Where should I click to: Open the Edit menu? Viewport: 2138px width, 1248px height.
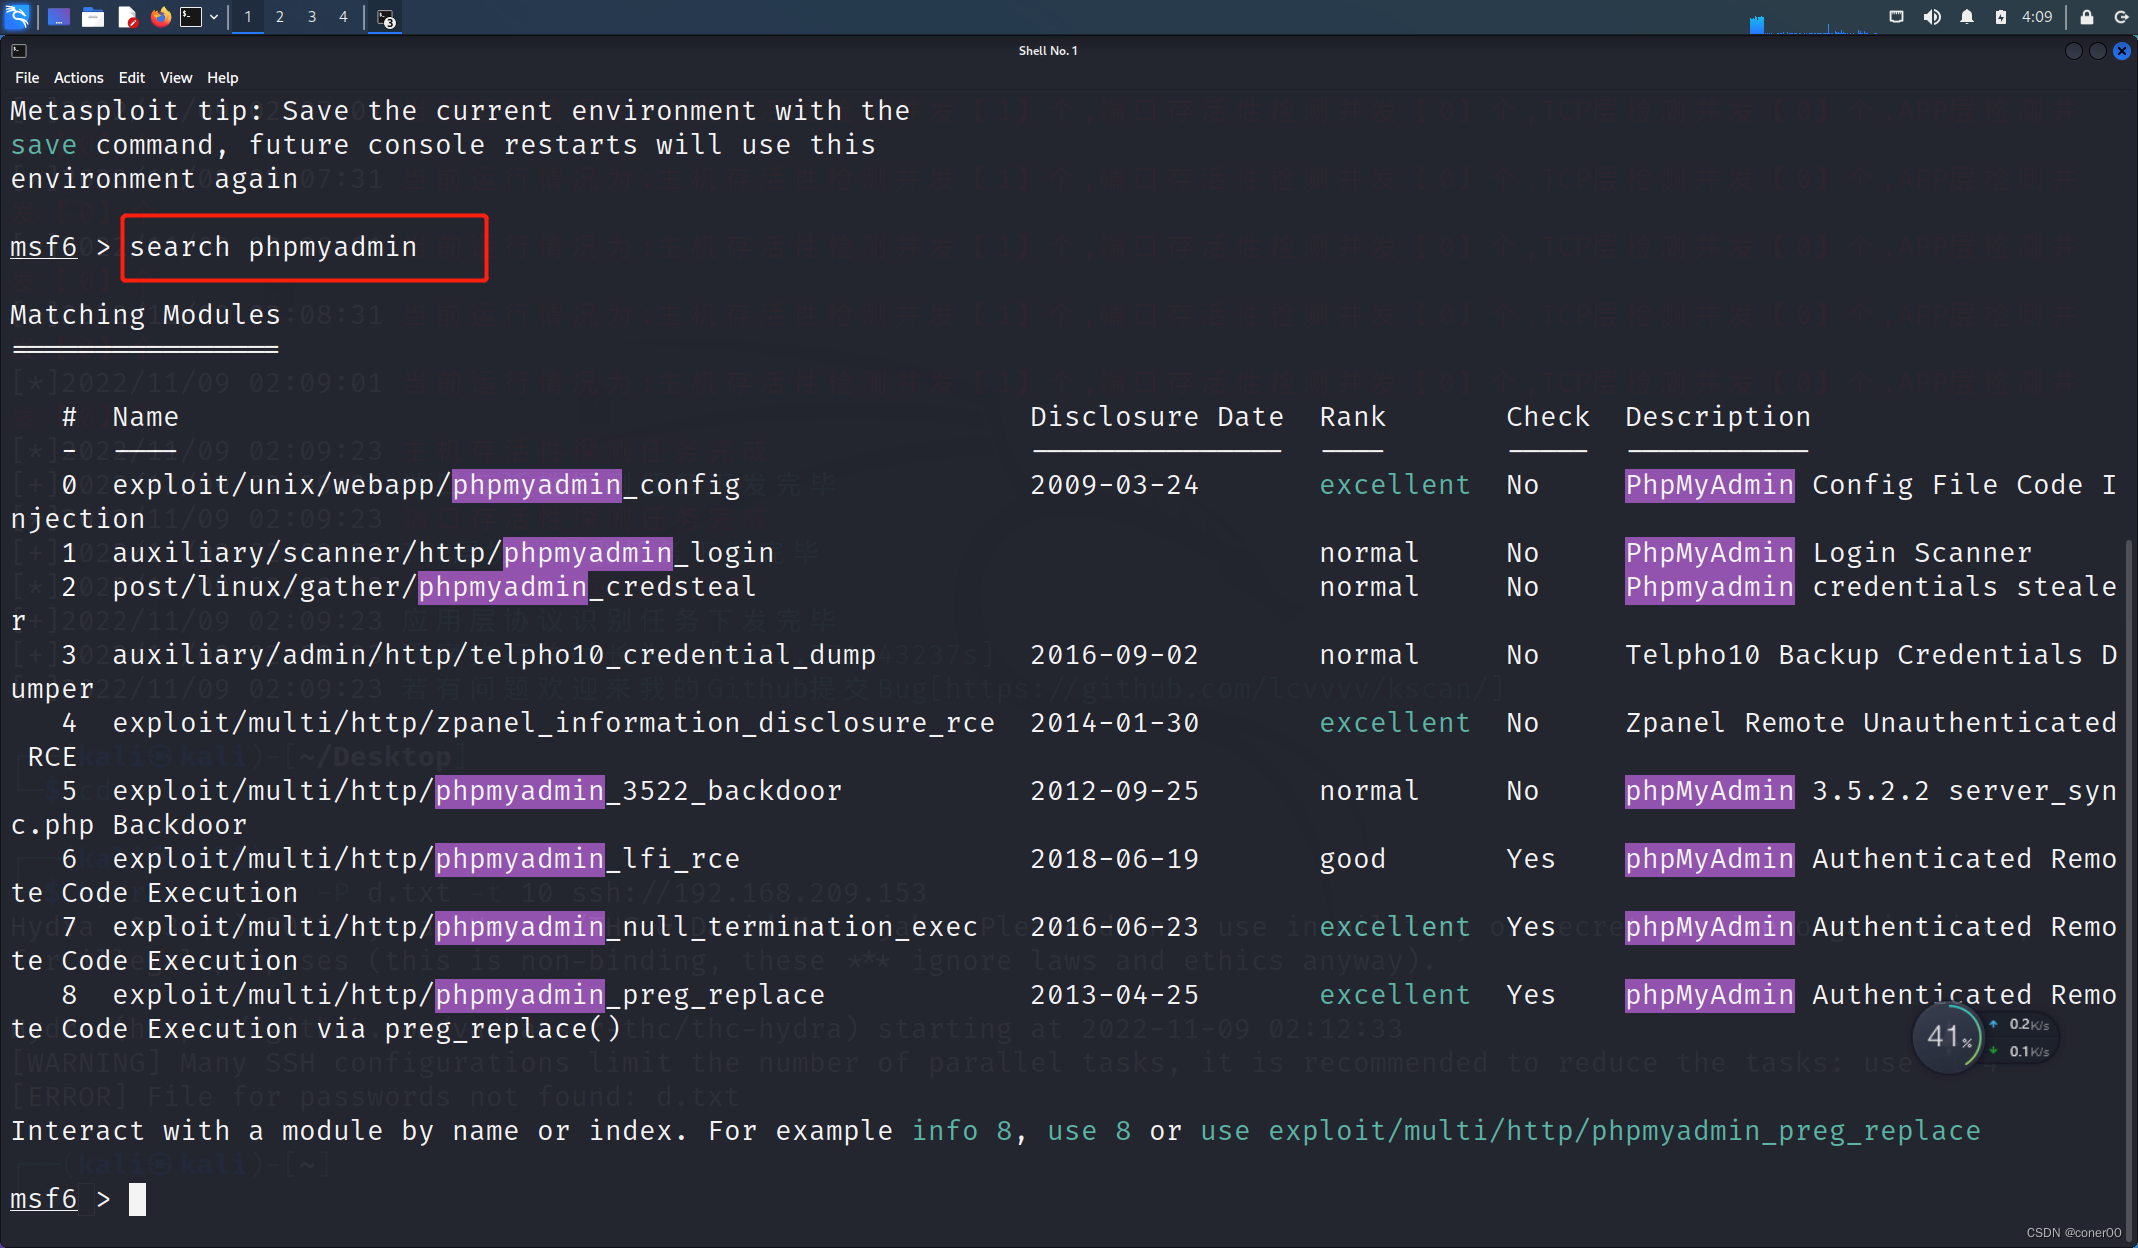pyautogui.click(x=131, y=77)
